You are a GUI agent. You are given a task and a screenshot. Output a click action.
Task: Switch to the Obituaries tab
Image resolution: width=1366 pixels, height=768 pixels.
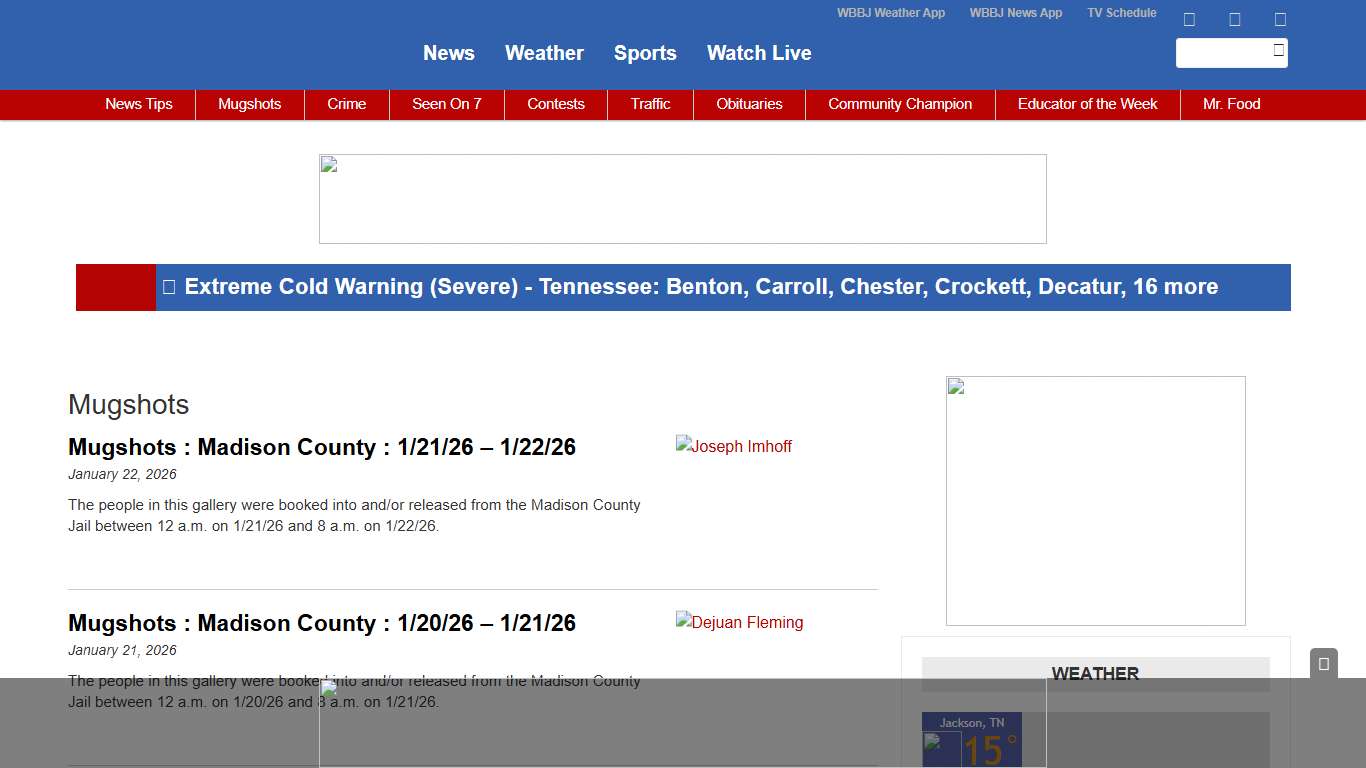coord(749,104)
